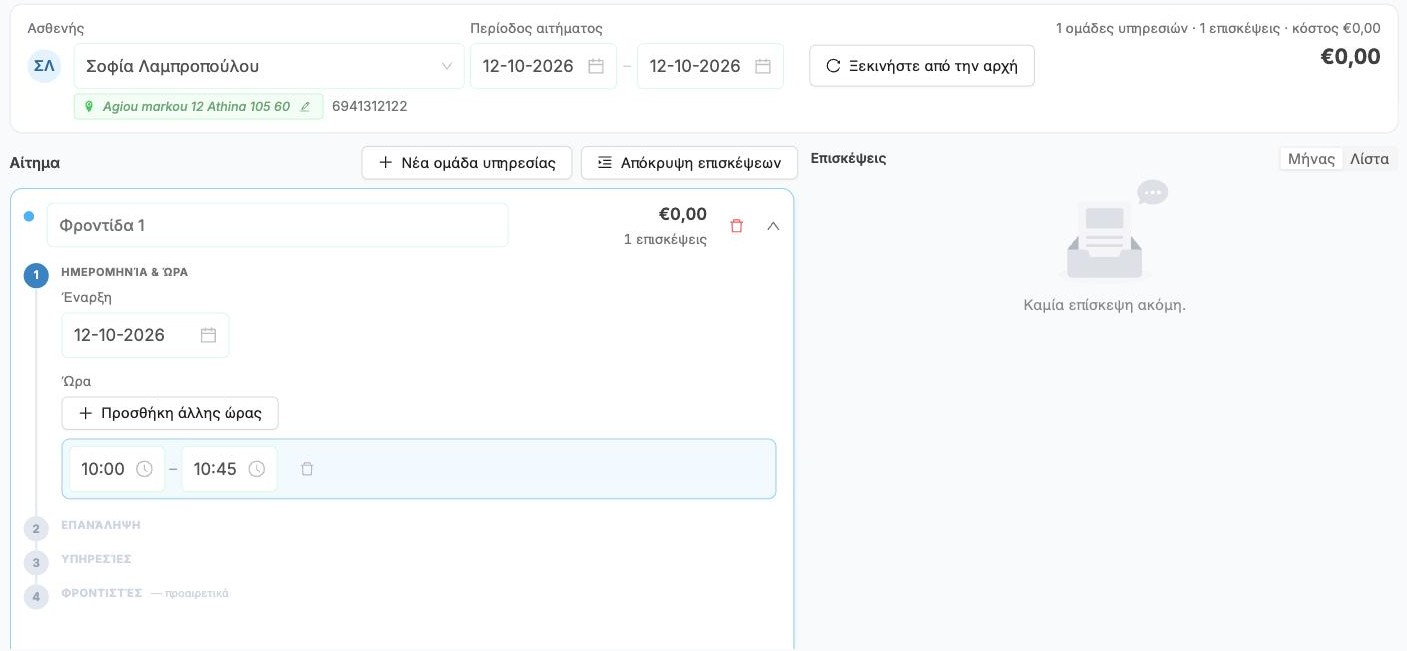
Task: Select step 1 Ημερομηνία & Ώρα
Action: click(x=124, y=272)
